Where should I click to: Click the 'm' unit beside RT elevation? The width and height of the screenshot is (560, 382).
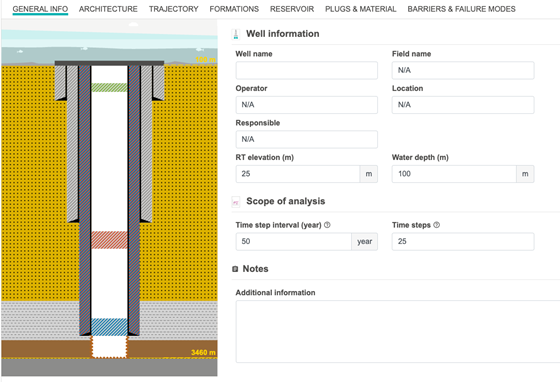369,174
